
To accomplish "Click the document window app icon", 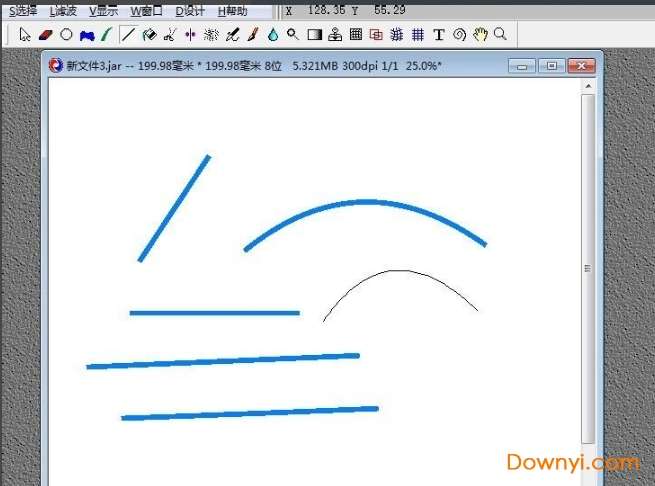I will click(56, 66).
